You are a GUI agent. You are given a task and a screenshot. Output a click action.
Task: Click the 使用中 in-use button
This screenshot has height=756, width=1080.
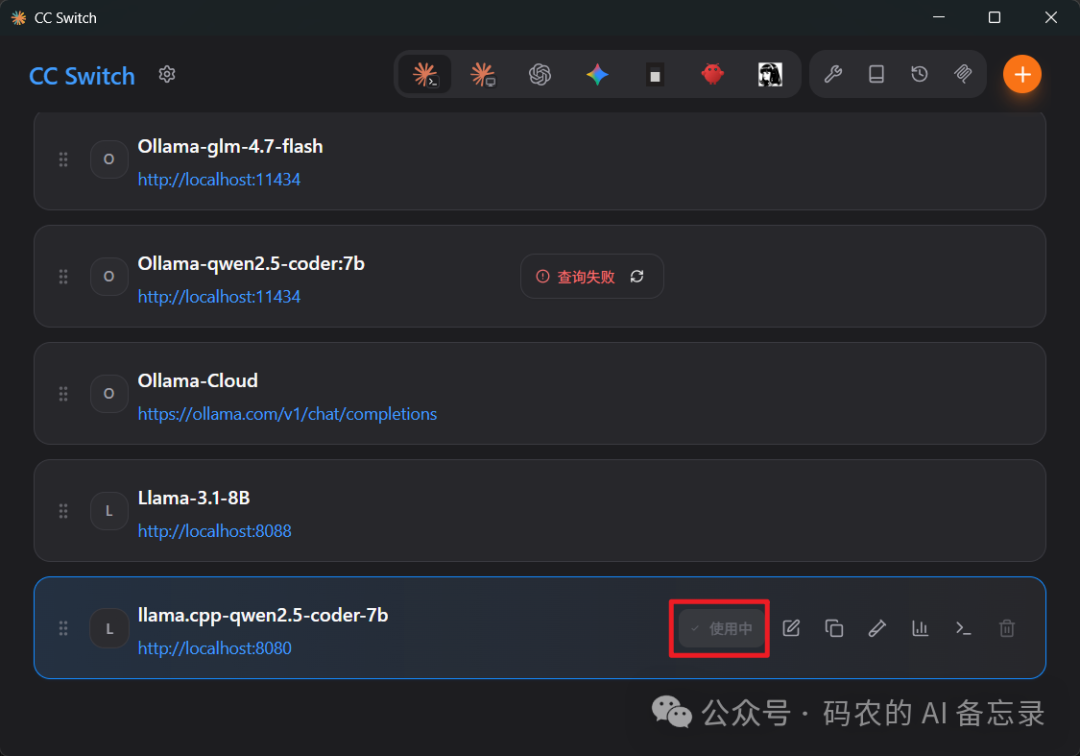721,628
